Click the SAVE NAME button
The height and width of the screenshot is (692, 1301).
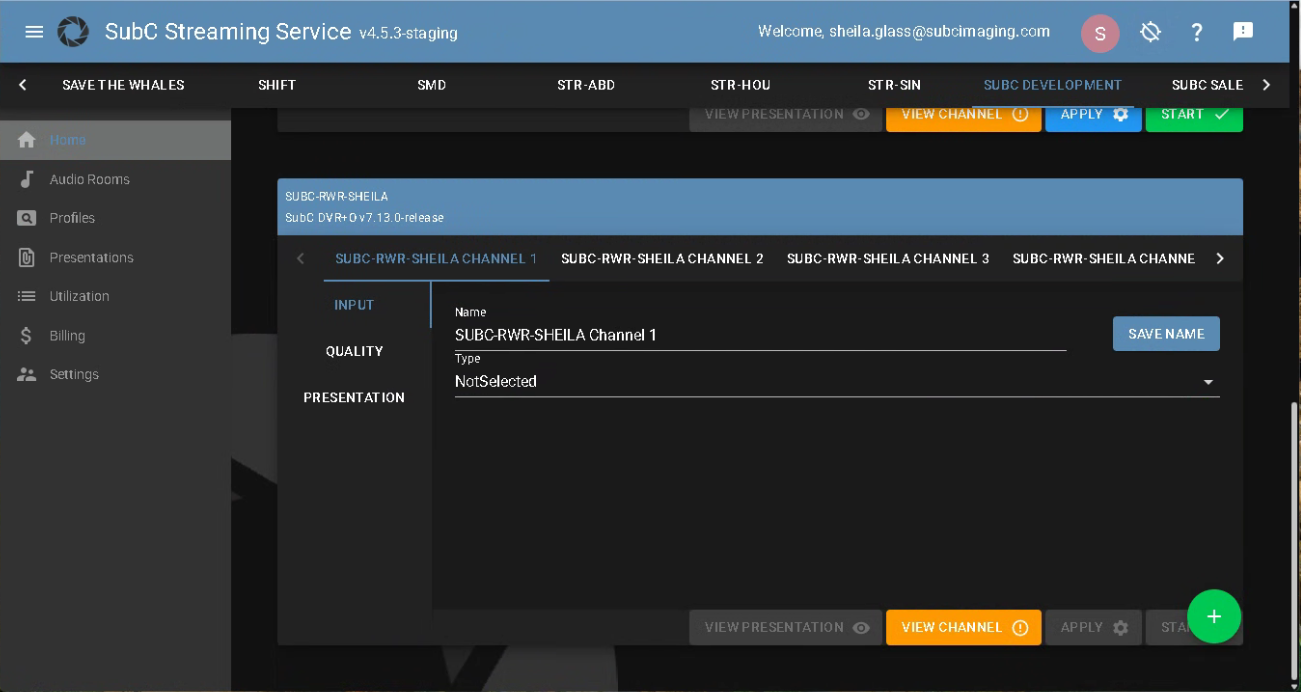[x=1166, y=334]
